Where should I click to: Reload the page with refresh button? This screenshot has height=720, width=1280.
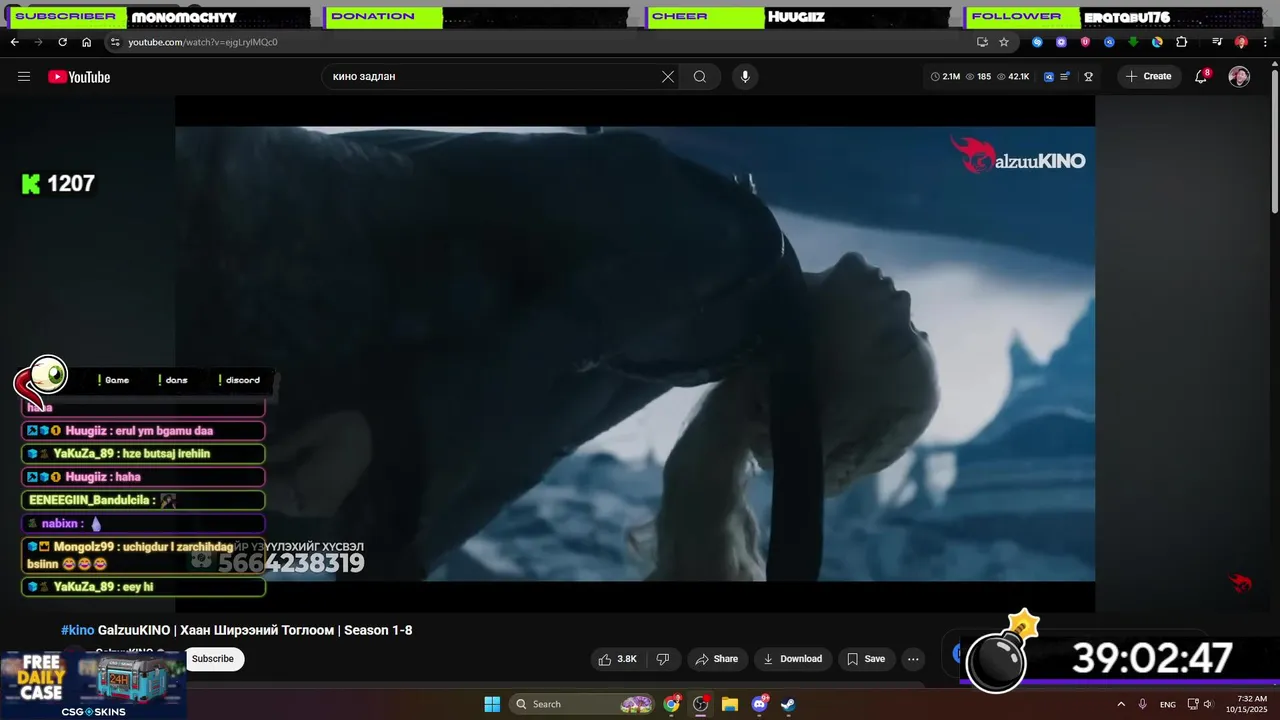[x=62, y=42]
